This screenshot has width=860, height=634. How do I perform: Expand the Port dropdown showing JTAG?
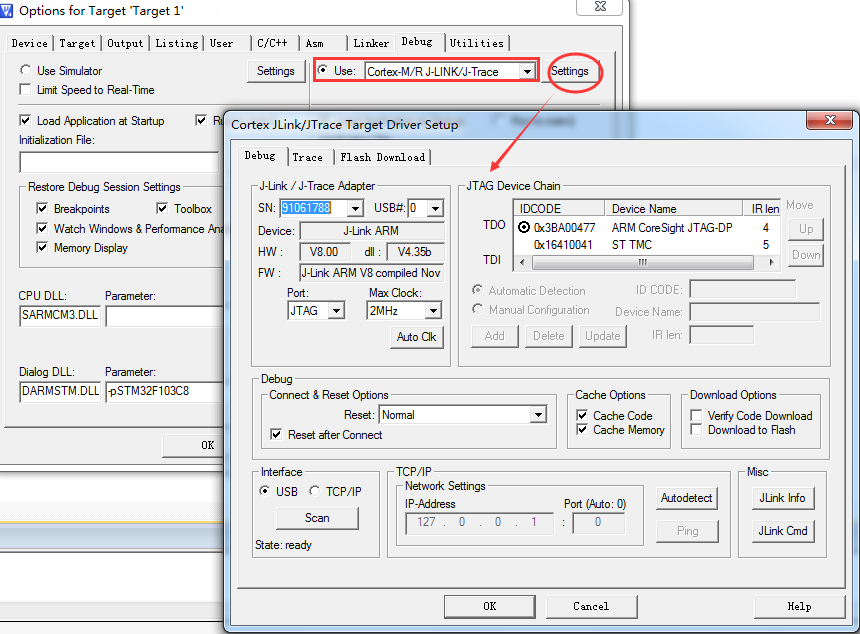pos(336,311)
